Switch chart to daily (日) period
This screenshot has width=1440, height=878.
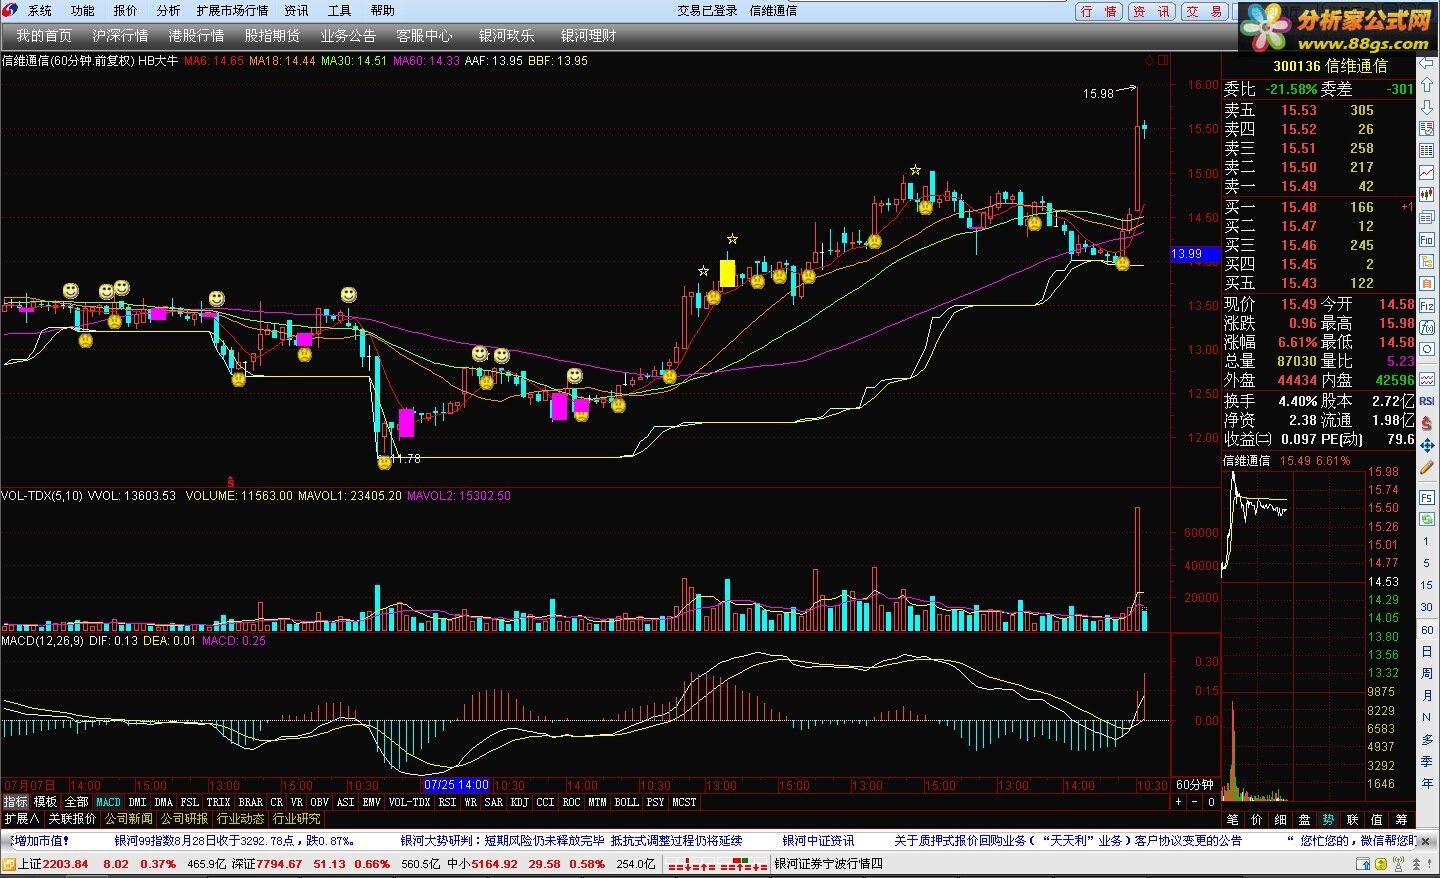(1427, 651)
